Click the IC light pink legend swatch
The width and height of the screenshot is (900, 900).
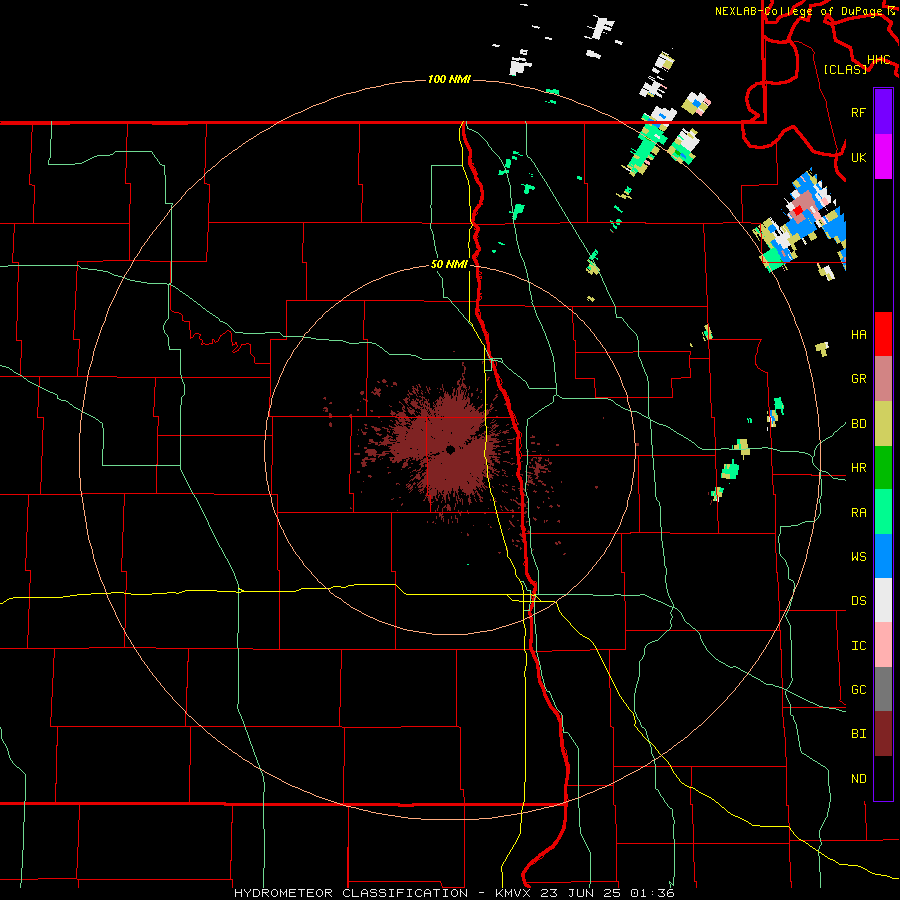point(883,645)
